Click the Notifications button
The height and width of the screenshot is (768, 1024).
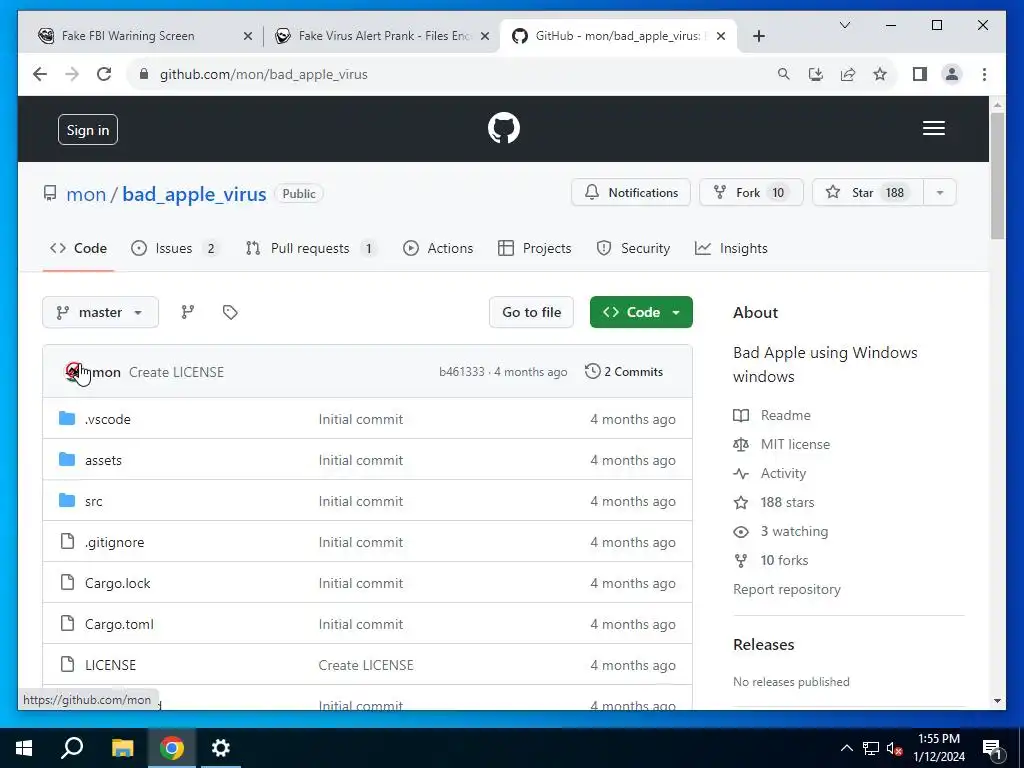click(630, 193)
